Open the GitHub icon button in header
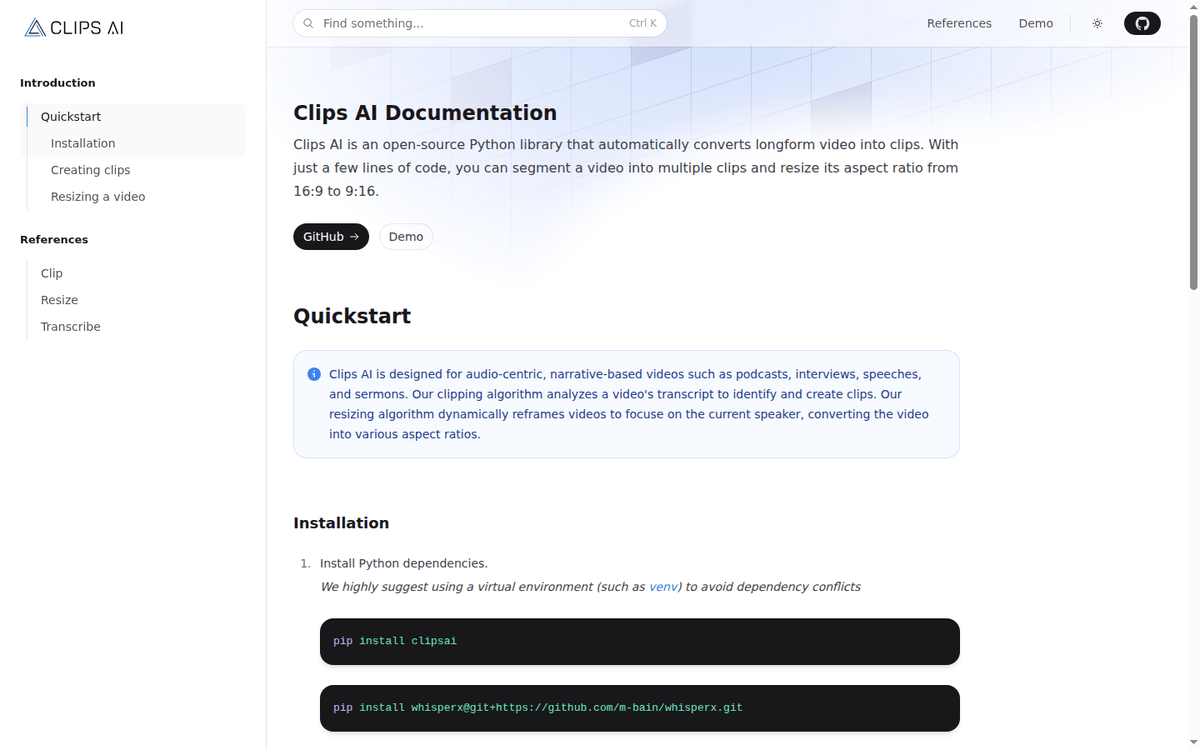Image resolution: width=1200 pixels, height=750 pixels. (1142, 23)
